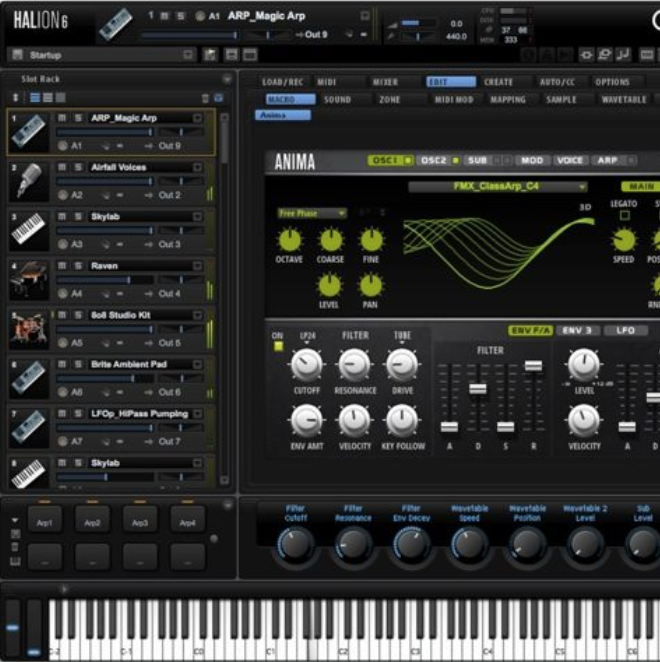
Task: Select the ENV 3 button
Action: tap(576, 330)
